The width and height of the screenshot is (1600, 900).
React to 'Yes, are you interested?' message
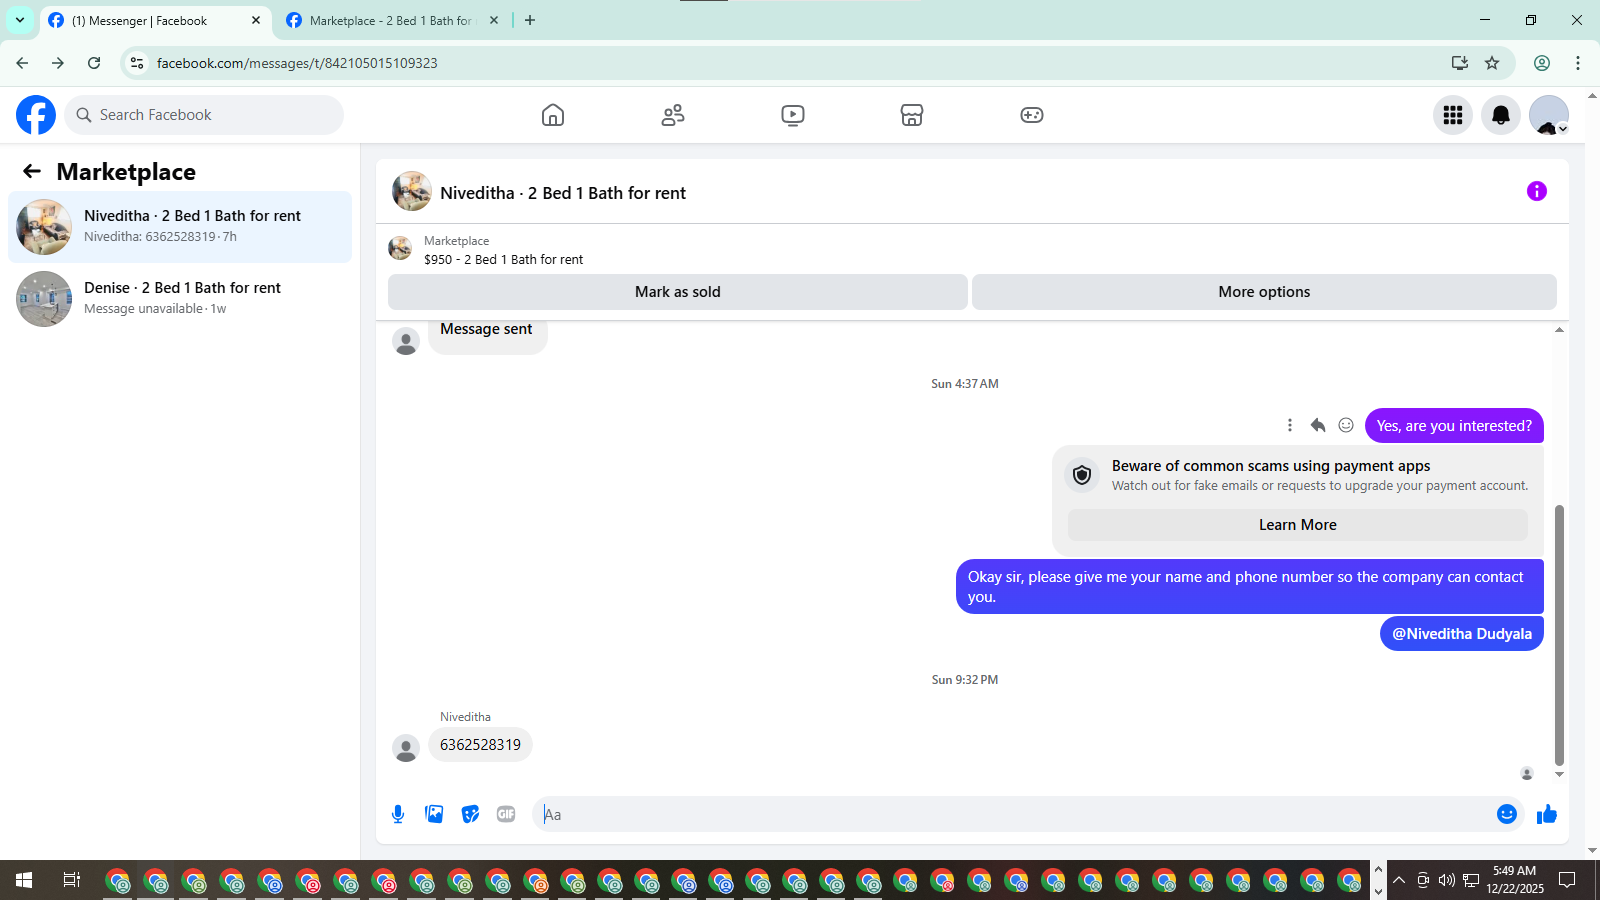tap(1346, 425)
